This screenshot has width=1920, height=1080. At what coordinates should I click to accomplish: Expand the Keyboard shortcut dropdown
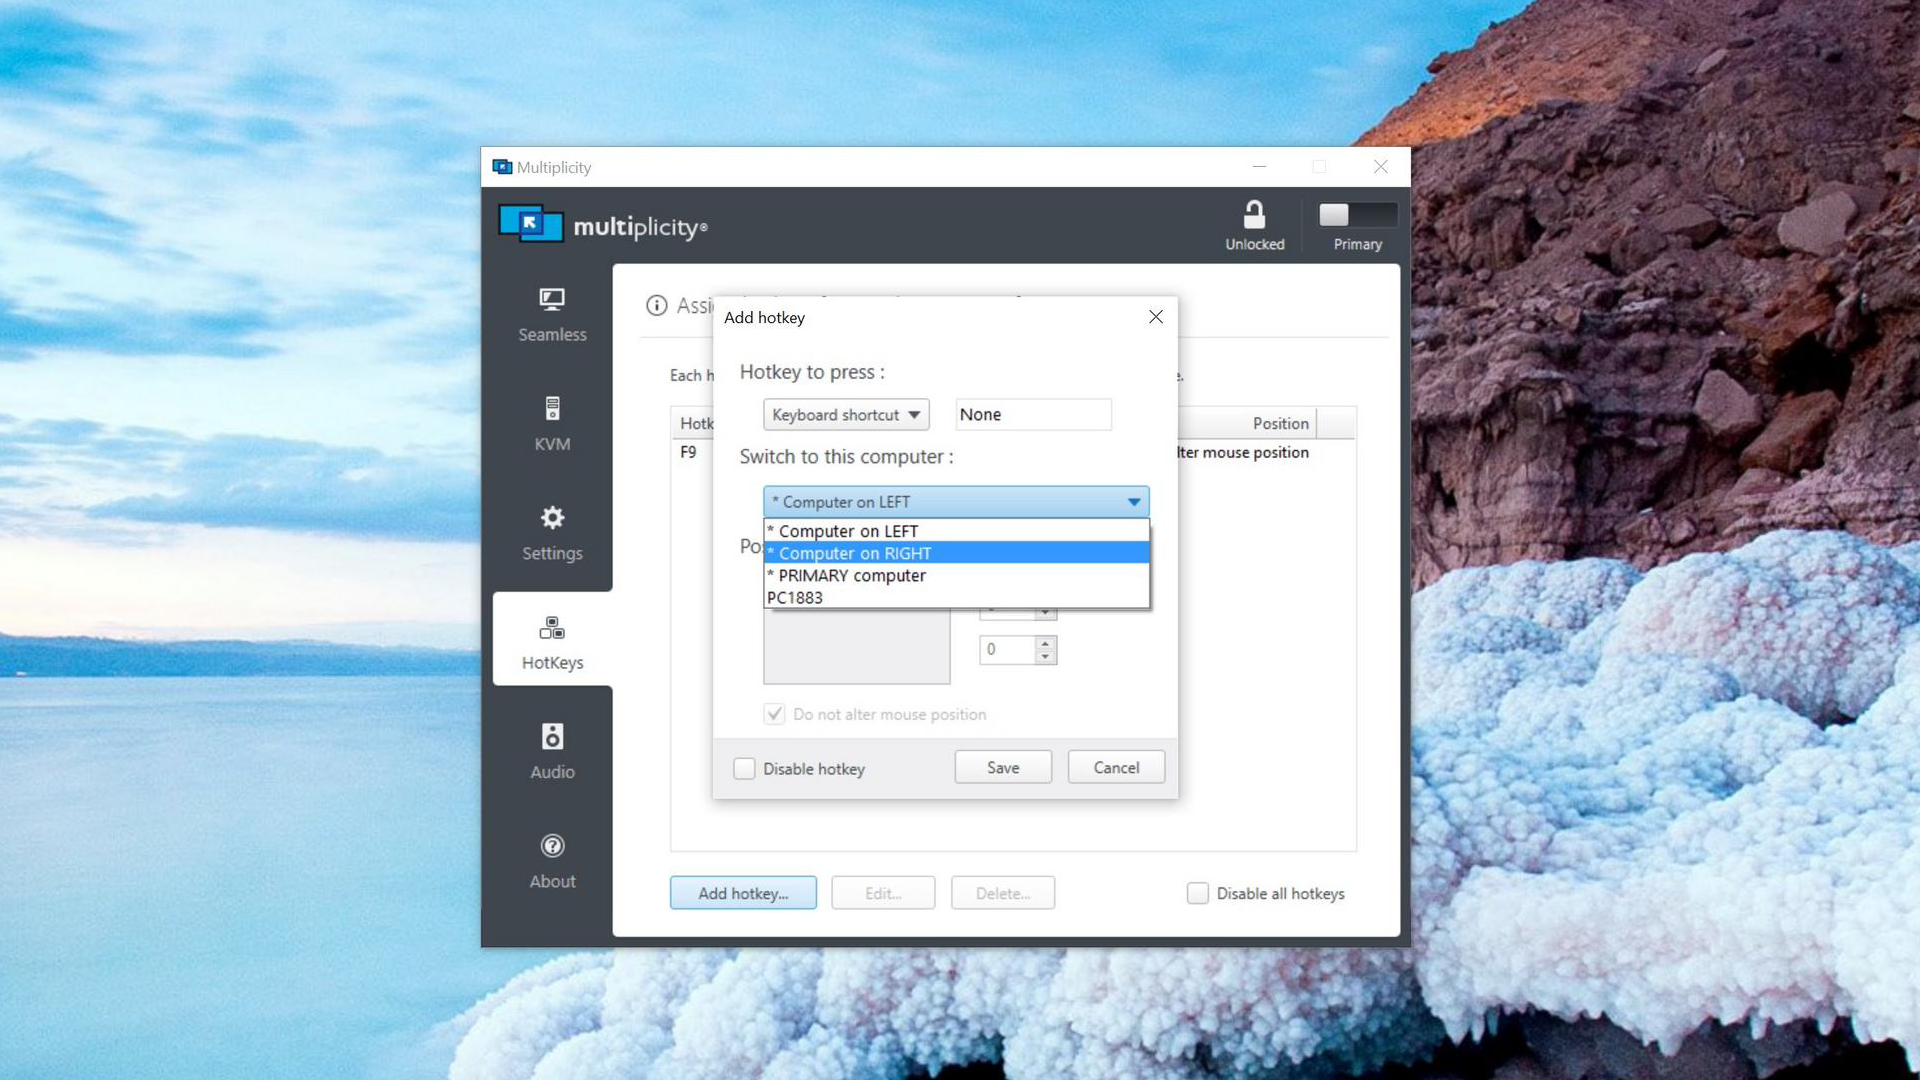(x=846, y=415)
